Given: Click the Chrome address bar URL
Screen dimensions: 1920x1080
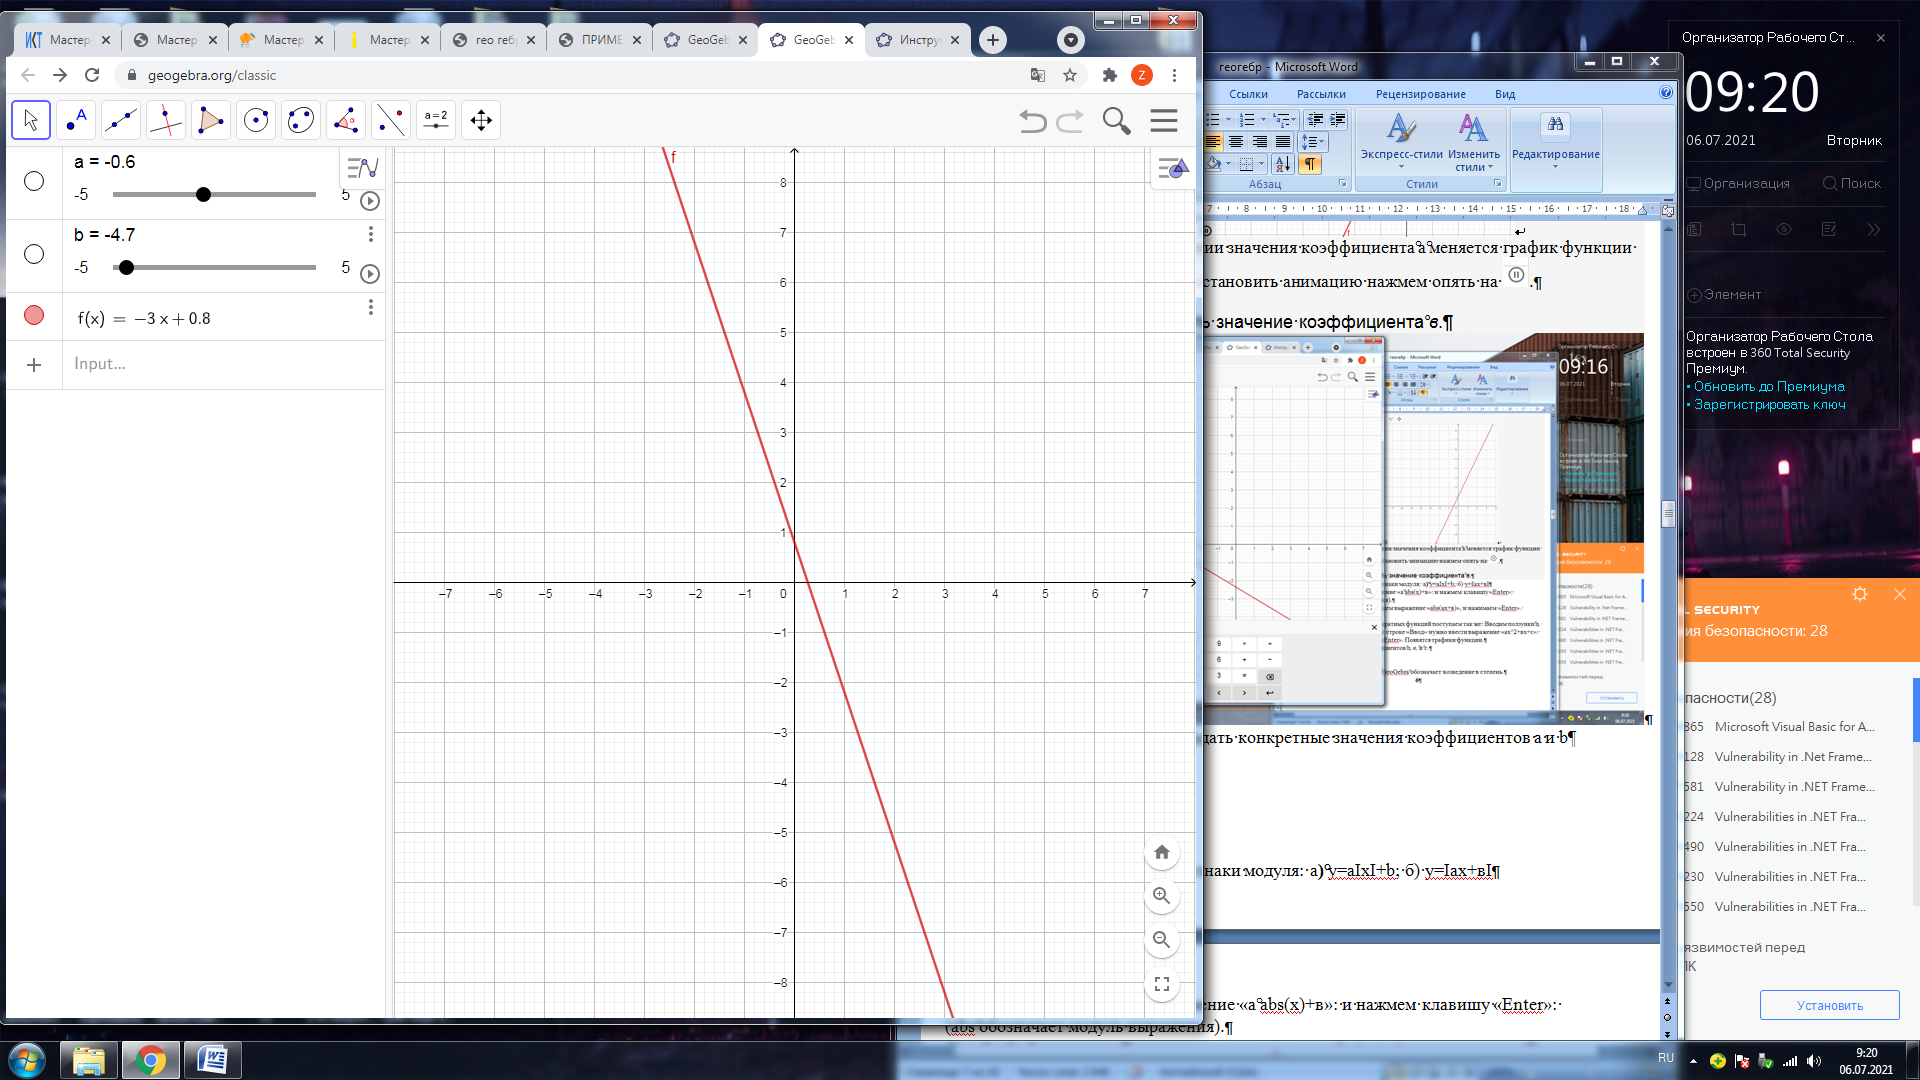Looking at the screenshot, I should [x=212, y=75].
